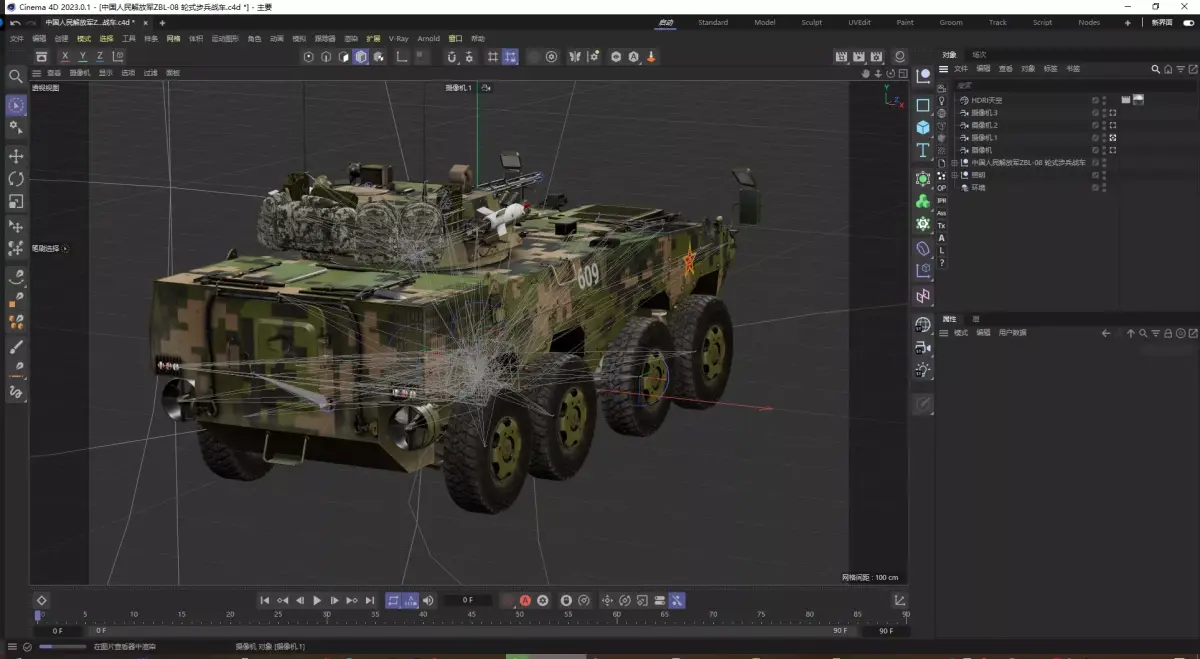Image resolution: width=1200 pixels, height=659 pixels.
Task: Switch to the Nodes layout tab
Action: coord(1089,22)
